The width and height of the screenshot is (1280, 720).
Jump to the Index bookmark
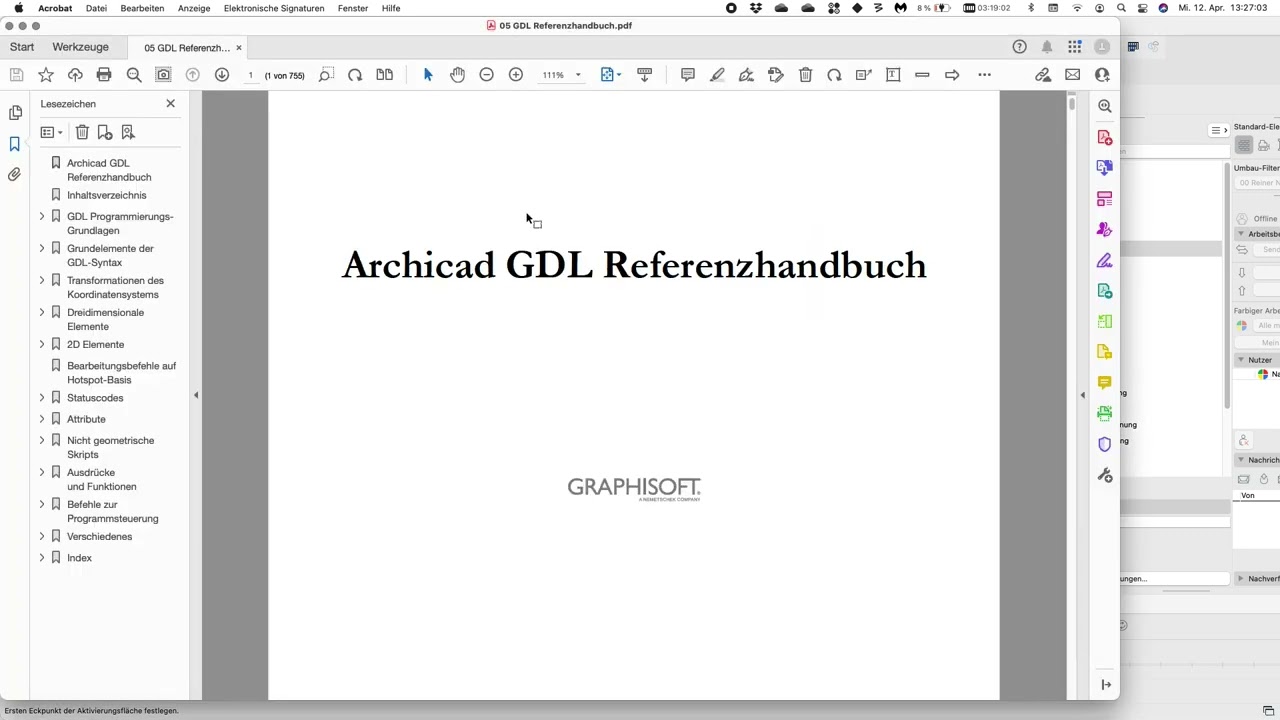pos(79,558)
